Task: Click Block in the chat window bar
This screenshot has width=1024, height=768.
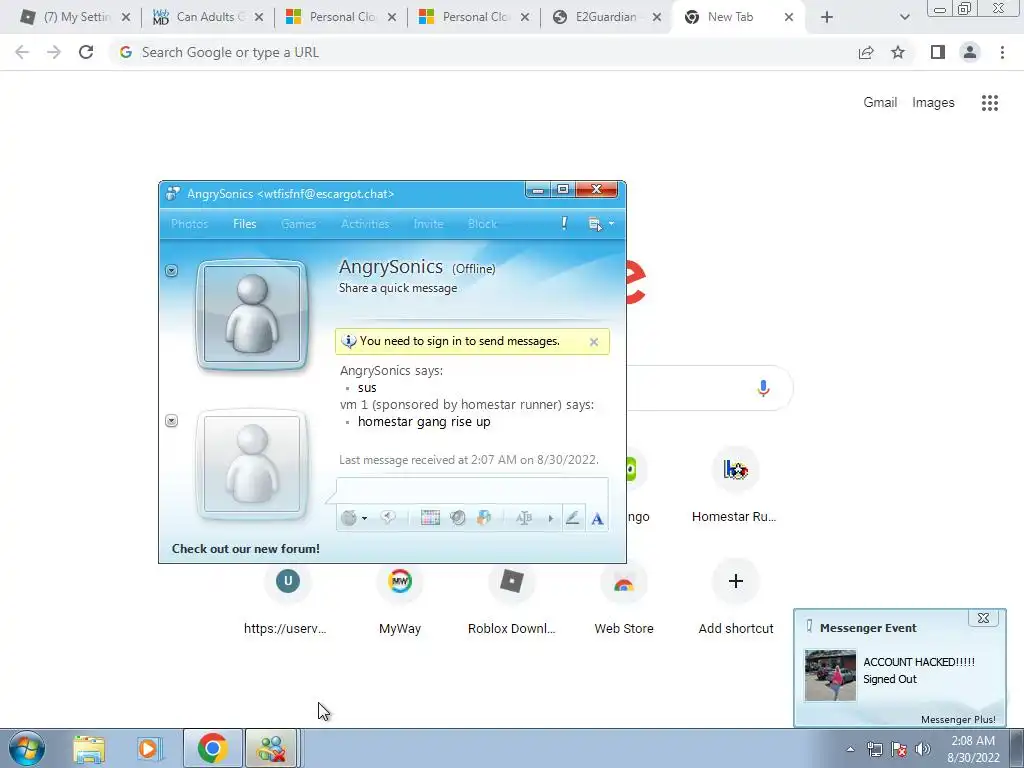Action: click(483, 224)
